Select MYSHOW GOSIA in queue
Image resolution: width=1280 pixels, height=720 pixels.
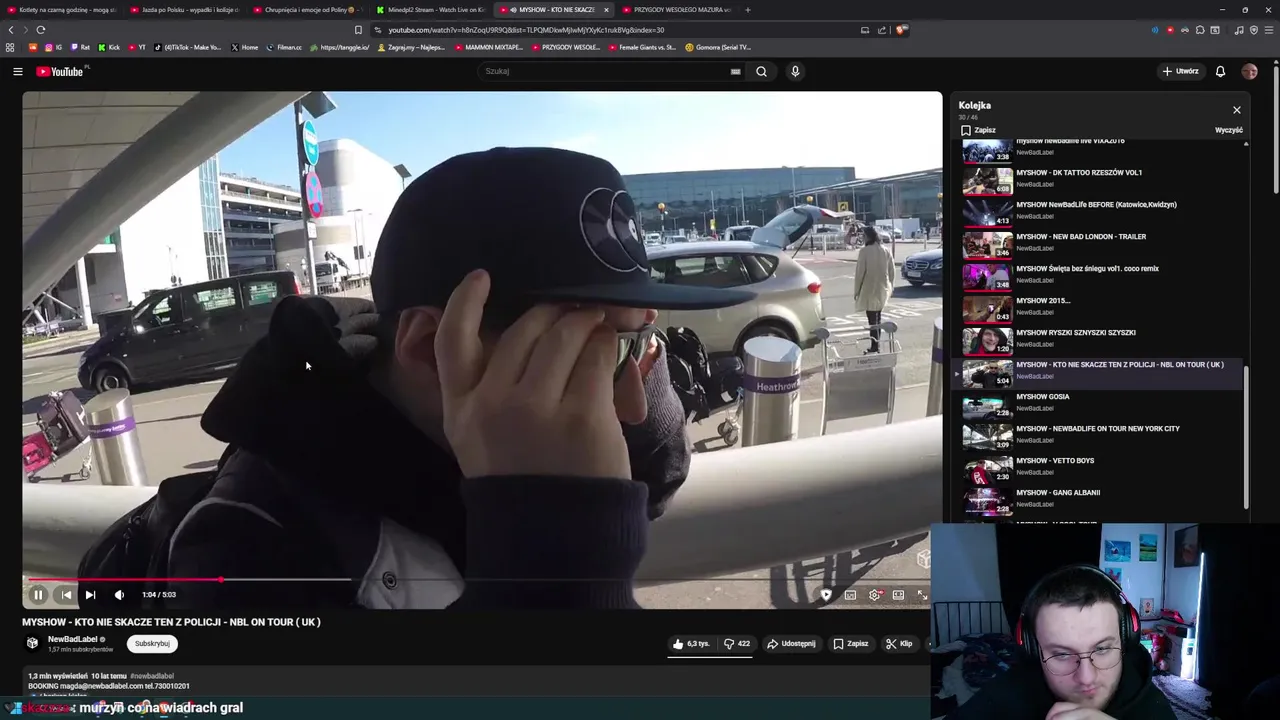pyautogui.click(x=1100, y=404)
